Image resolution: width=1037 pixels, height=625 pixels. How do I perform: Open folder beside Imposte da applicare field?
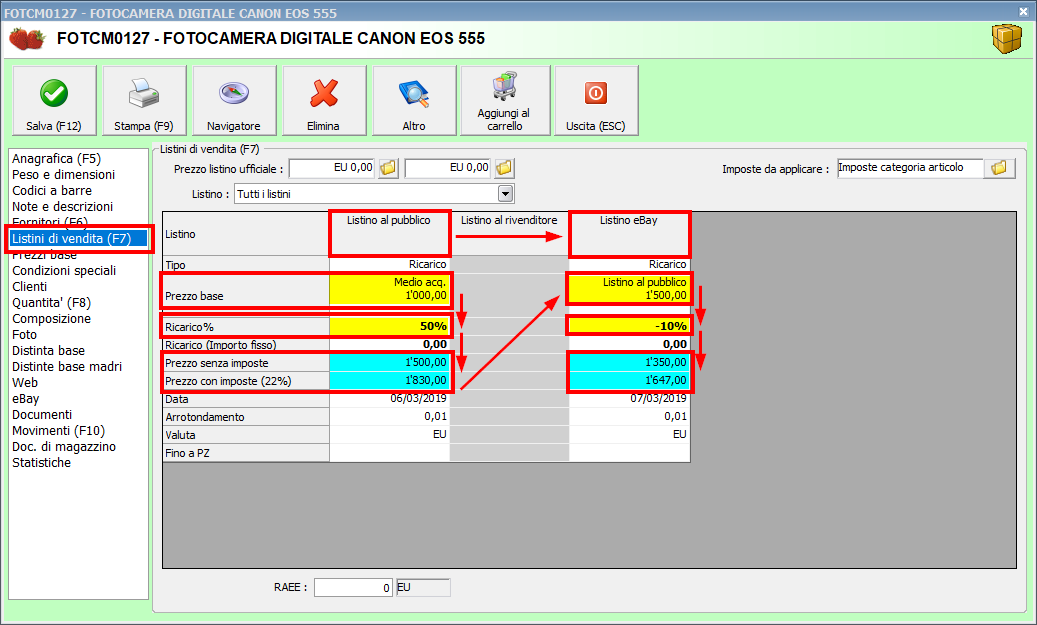tap(999, 168)
